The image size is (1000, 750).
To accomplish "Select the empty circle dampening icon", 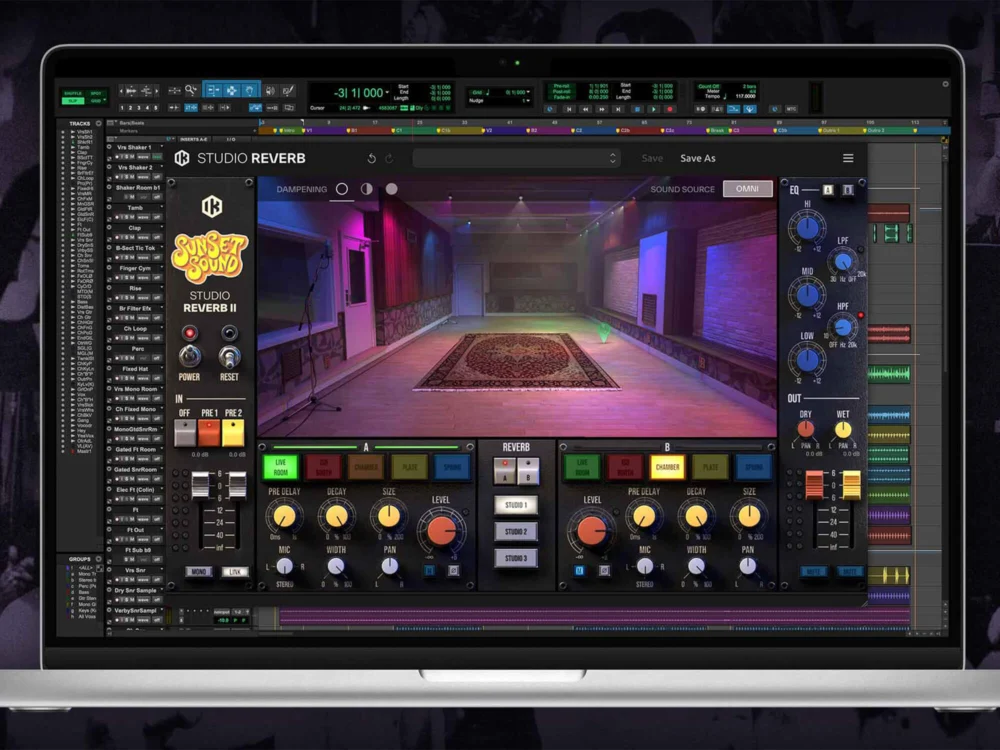I will click(x=342, y=189).
